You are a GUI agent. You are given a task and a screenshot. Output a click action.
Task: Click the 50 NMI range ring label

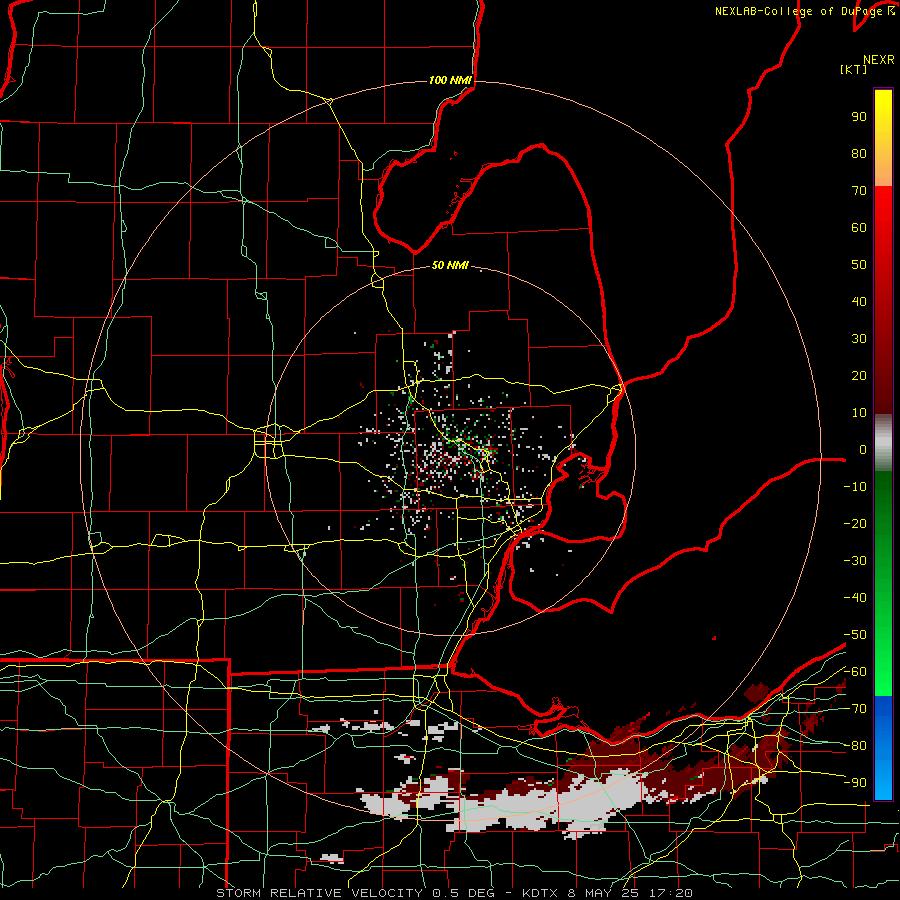450,265
